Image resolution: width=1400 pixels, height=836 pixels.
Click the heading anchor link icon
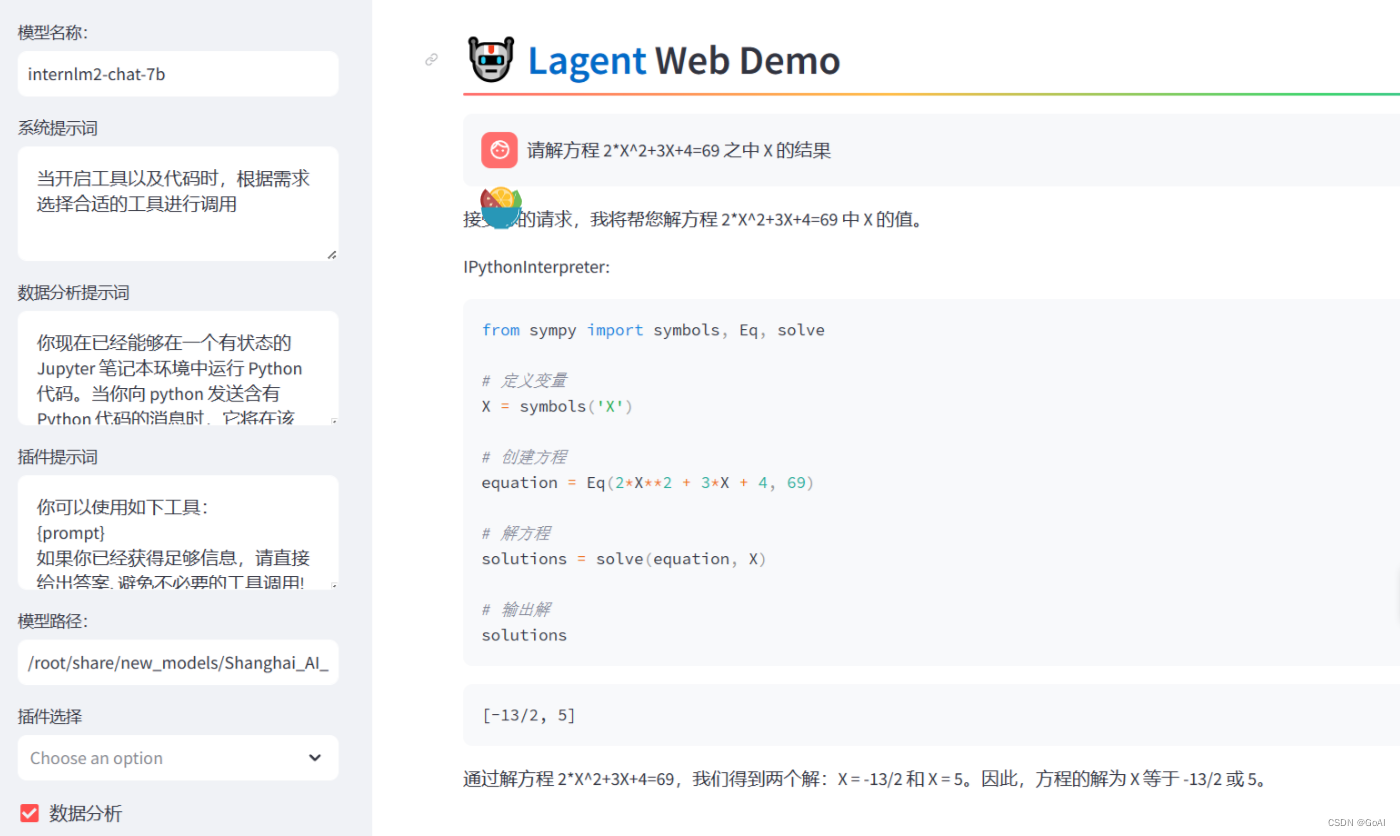click(x=432, y=60)
